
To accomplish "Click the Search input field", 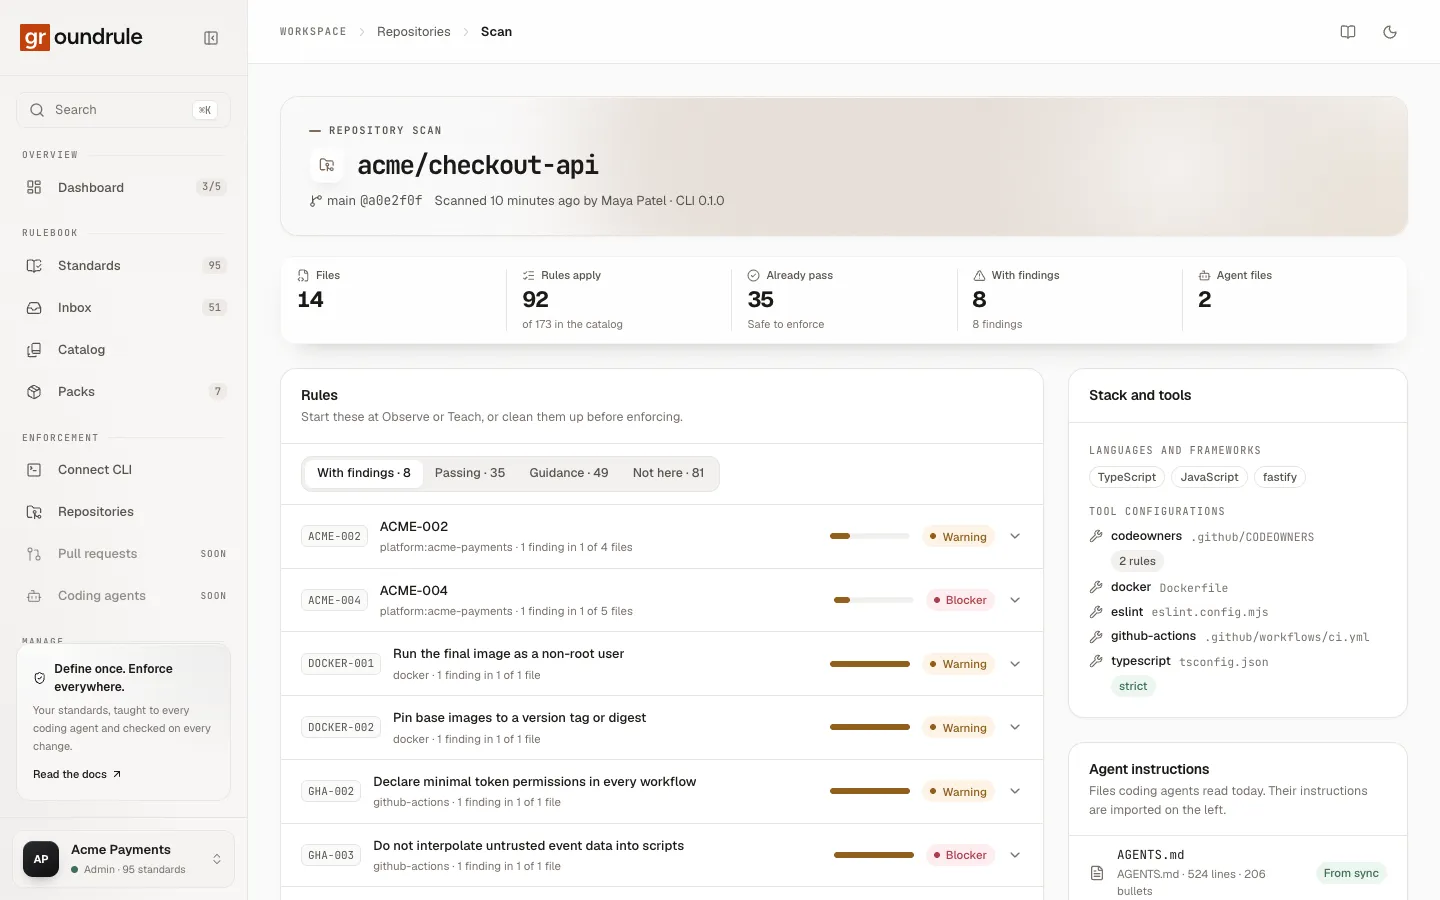I will tap(124, 110).
